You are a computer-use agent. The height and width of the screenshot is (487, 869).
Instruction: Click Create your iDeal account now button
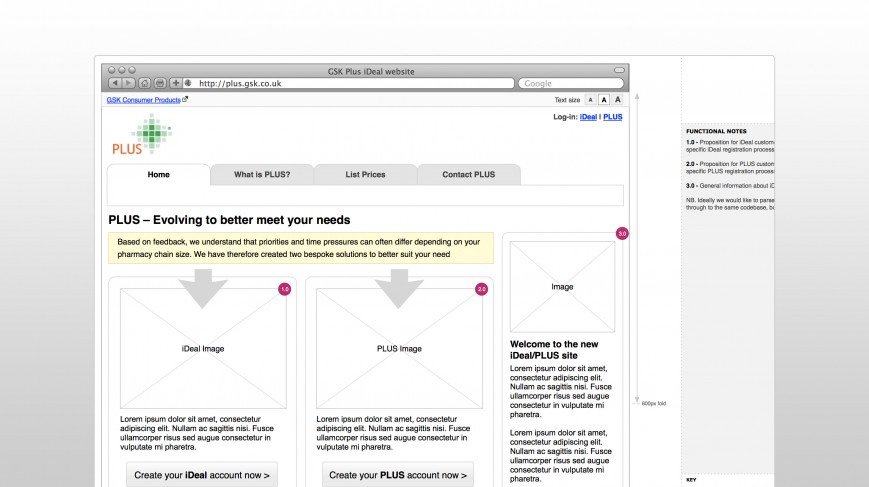[x=202, y=475]
